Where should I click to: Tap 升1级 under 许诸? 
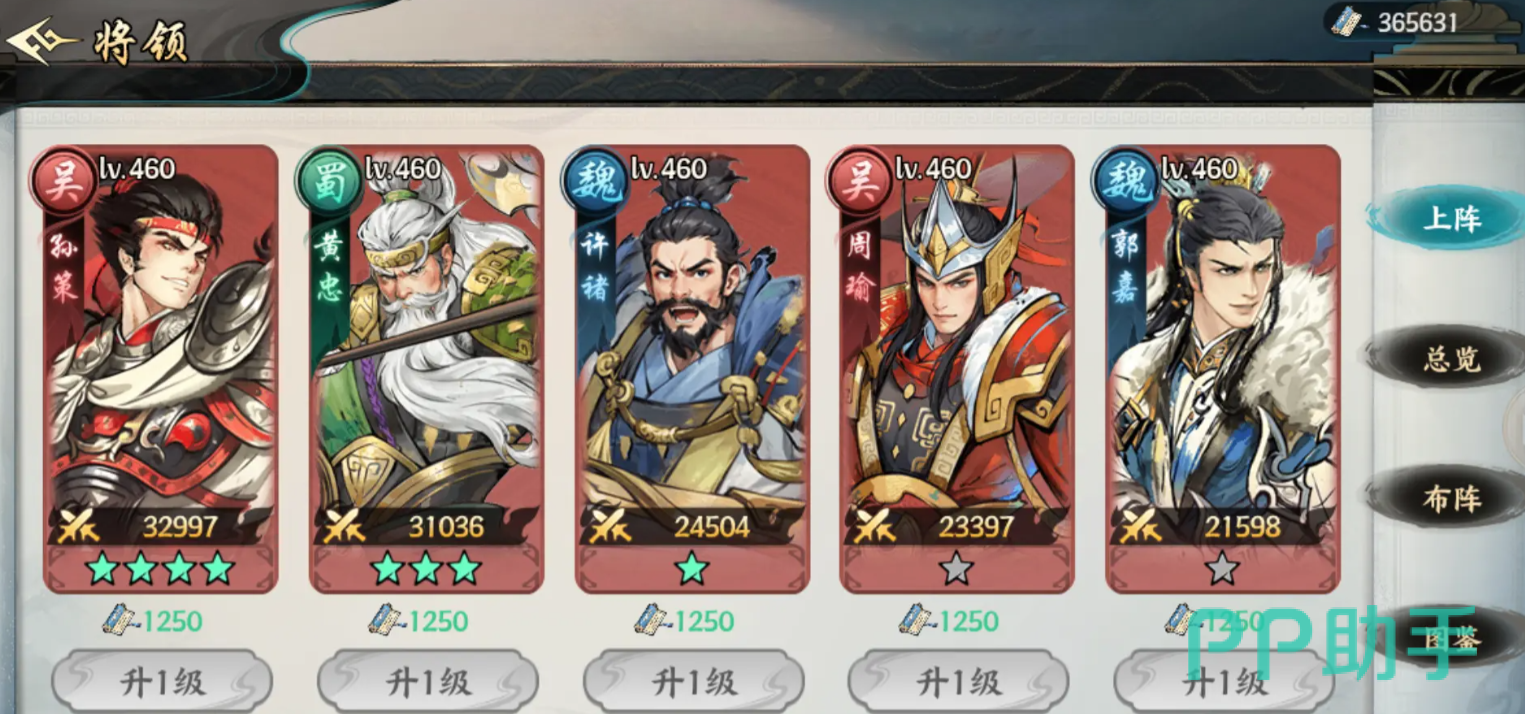(693, 682)
